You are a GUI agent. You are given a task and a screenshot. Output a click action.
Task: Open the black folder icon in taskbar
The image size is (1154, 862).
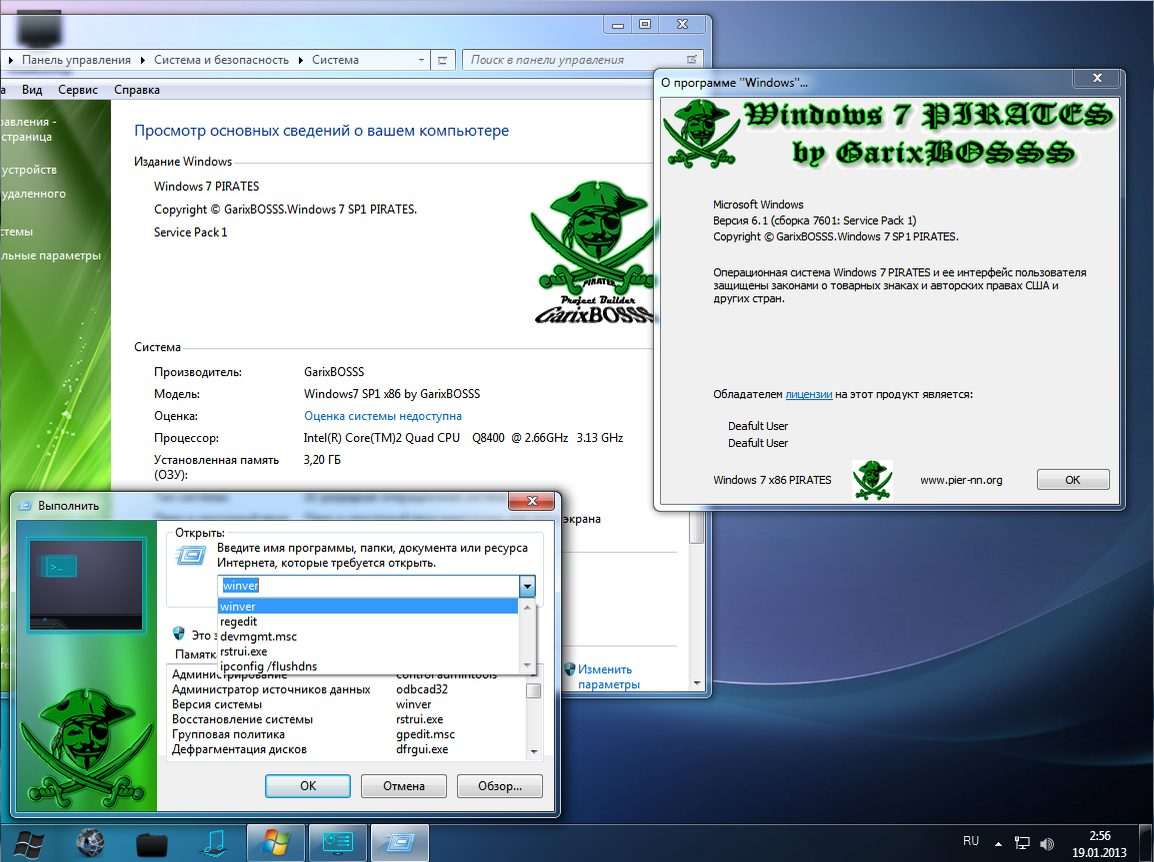point(152,844)
